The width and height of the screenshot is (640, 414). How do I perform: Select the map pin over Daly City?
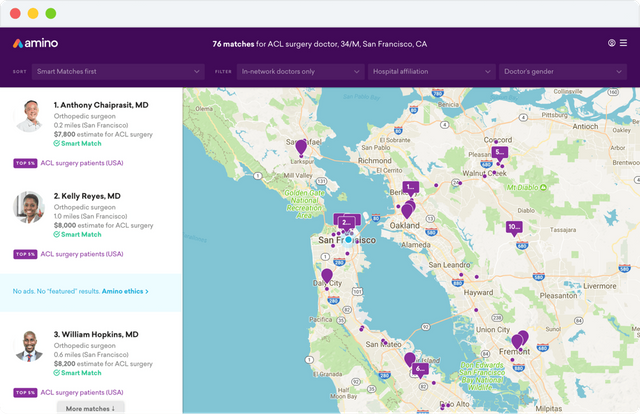point(326,275)
